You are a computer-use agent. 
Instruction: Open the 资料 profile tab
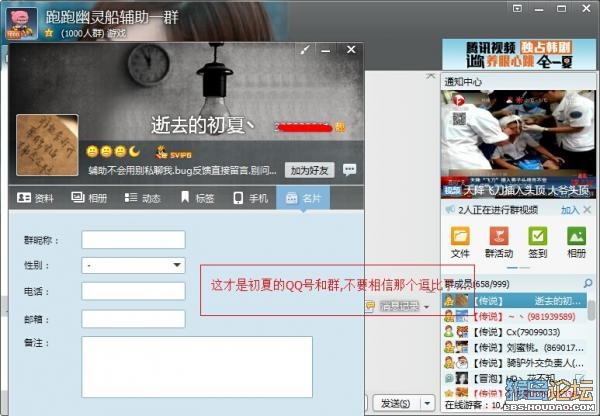[x=35, y=198]
